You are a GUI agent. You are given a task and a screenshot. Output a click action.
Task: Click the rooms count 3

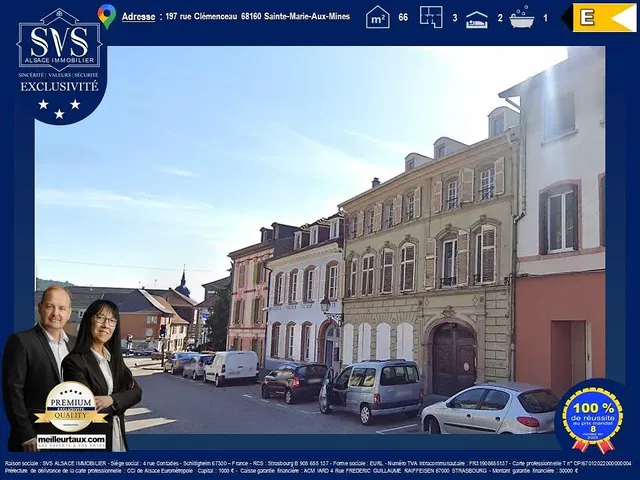454,18
